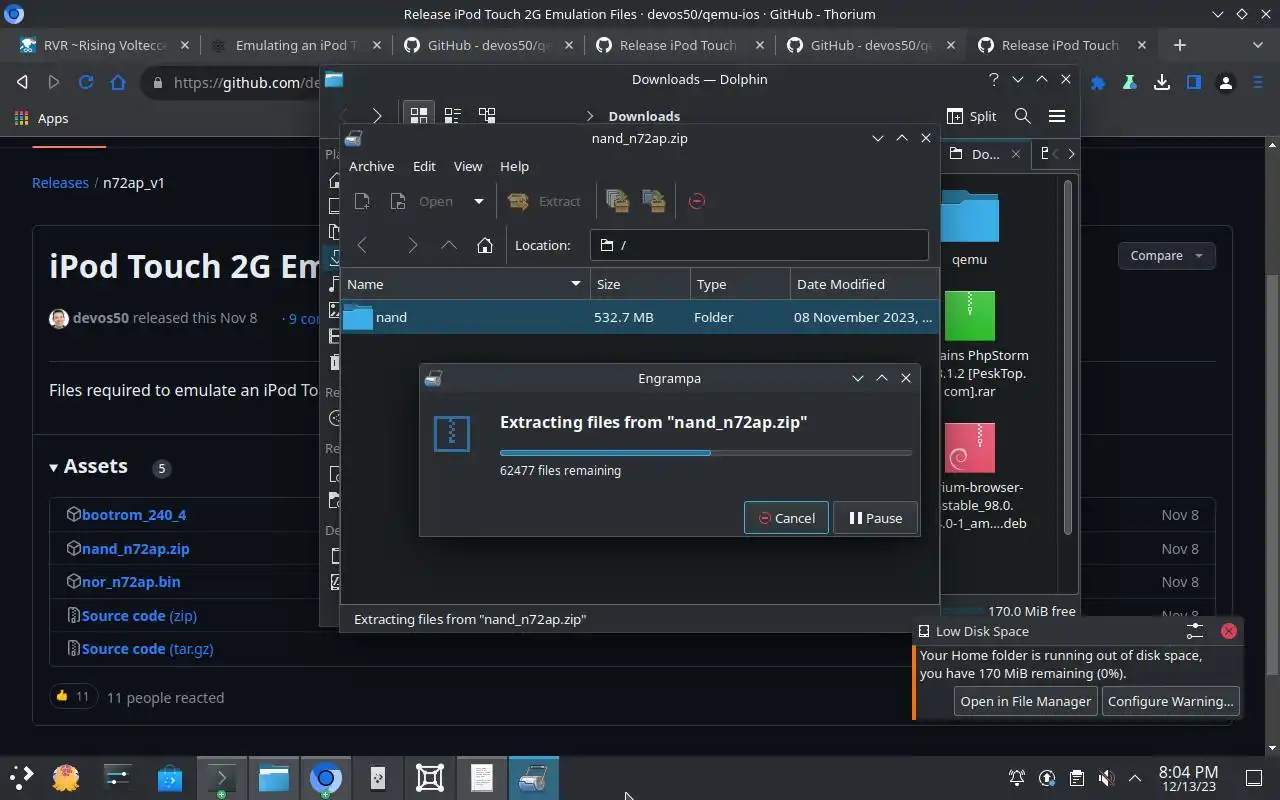Image resolution: width=1280 pixels, height=800 pixels.
Task: Pause the extraction
Action: click(x=875, y=518)
